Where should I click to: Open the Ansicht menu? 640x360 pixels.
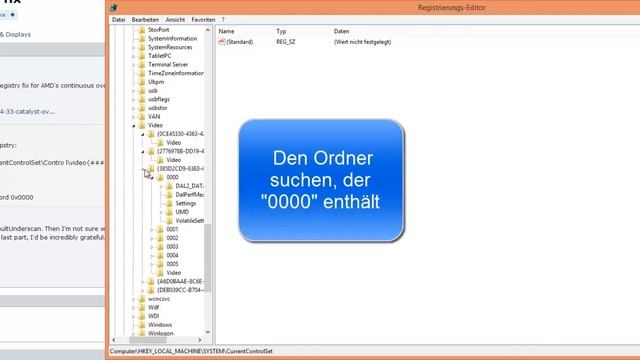(x=175, y=20)
